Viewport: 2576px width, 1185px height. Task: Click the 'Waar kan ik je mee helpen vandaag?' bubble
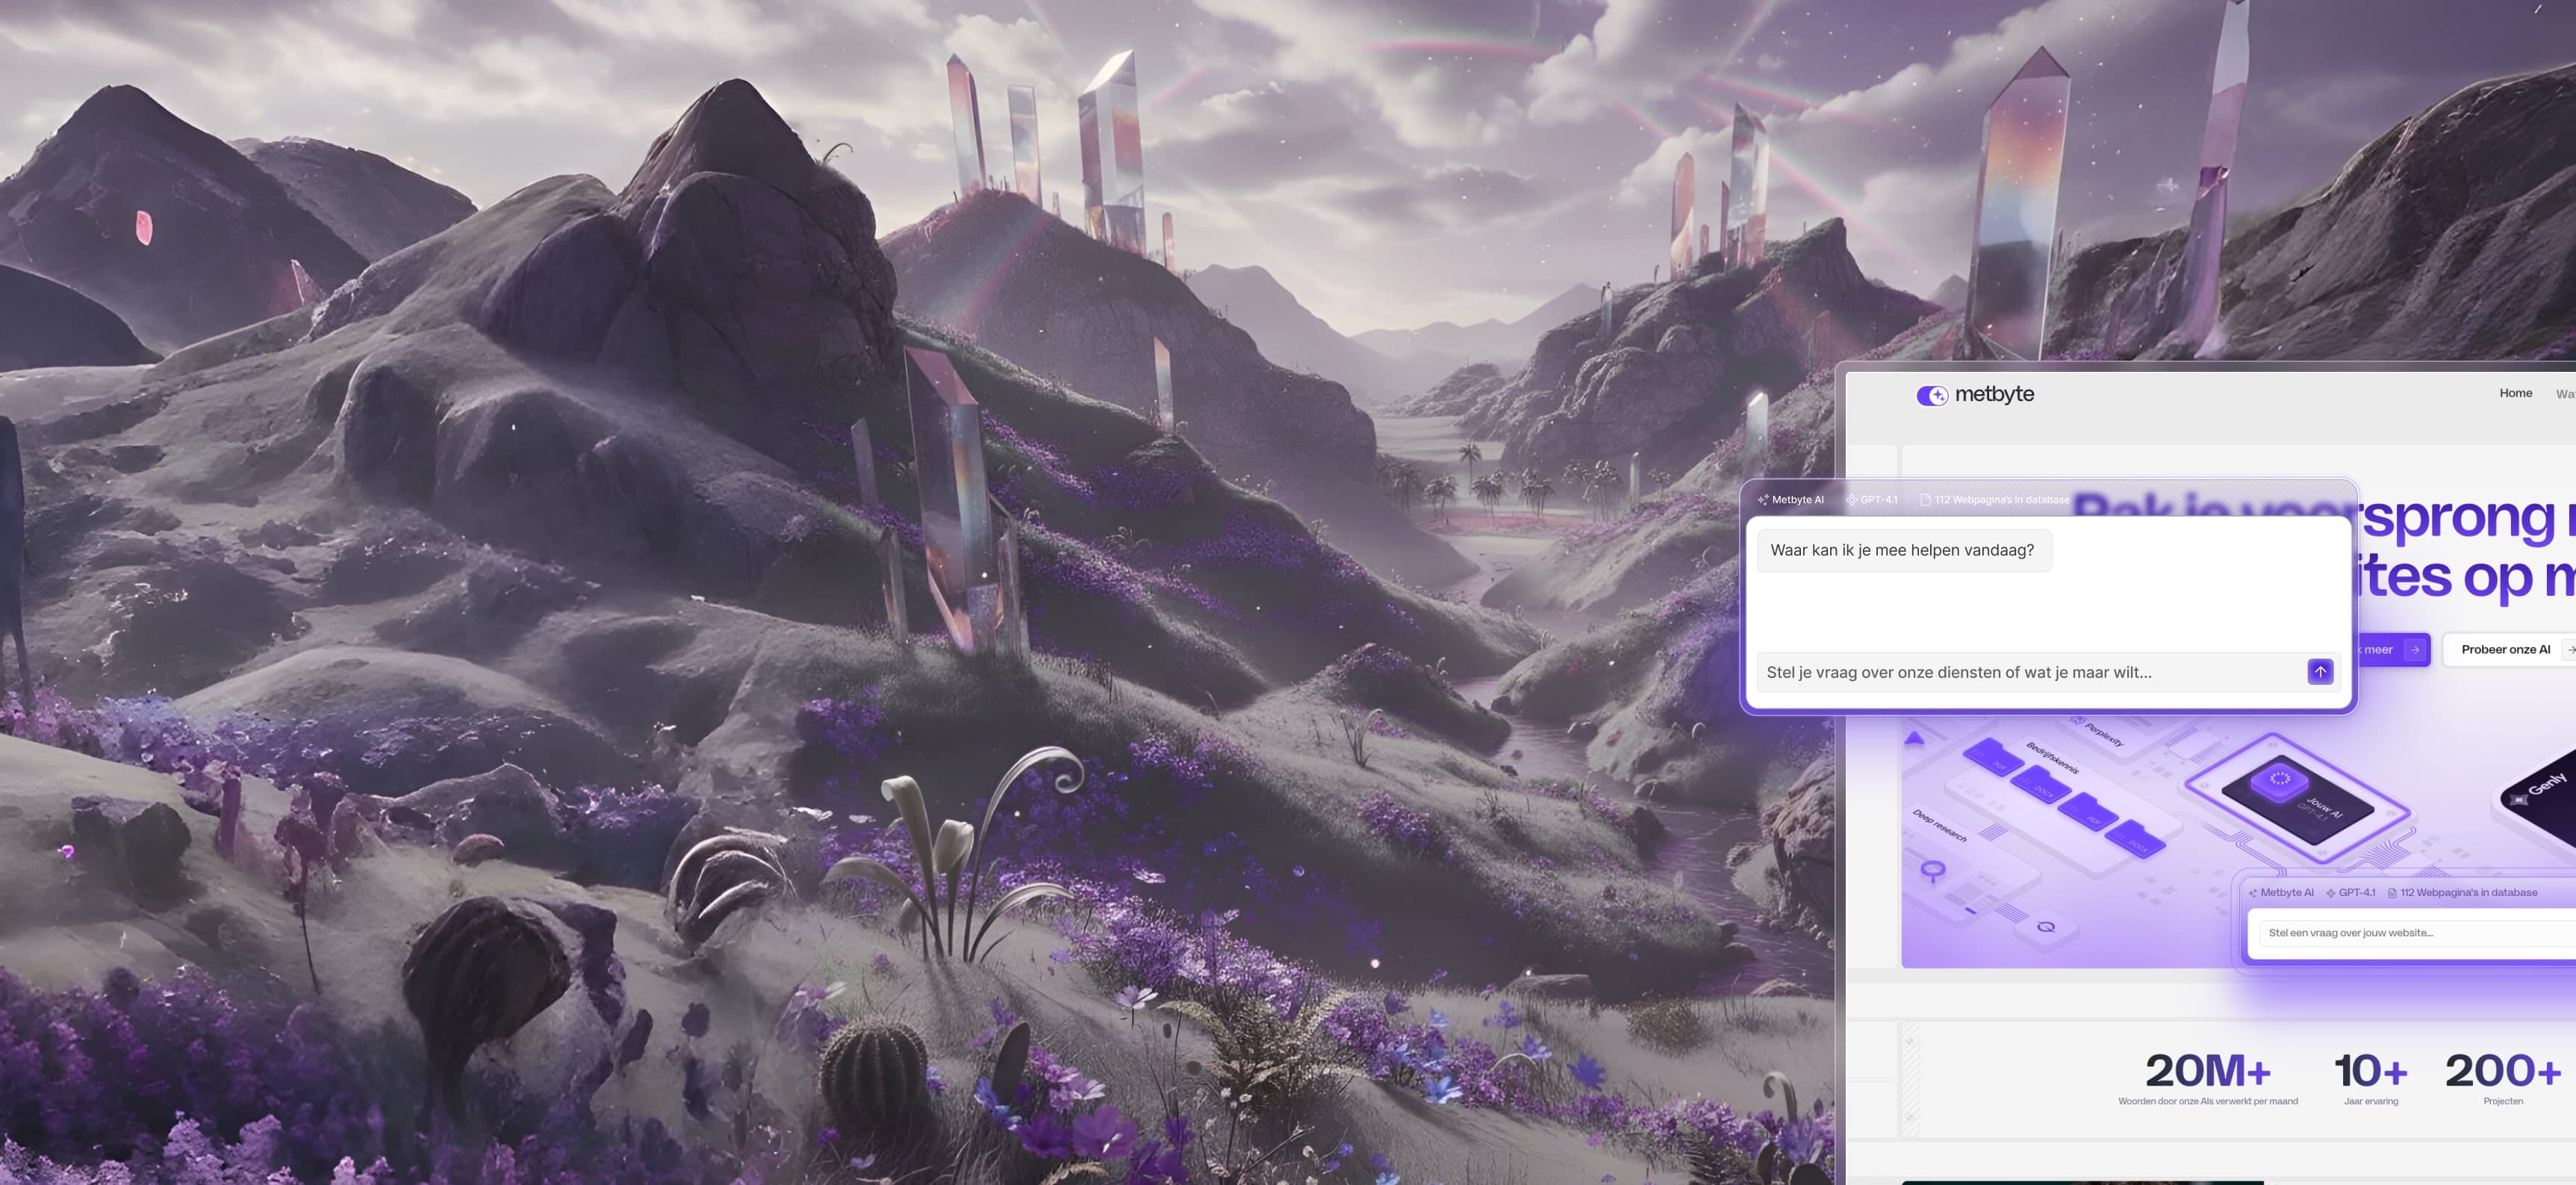(x=1902, y=550)
